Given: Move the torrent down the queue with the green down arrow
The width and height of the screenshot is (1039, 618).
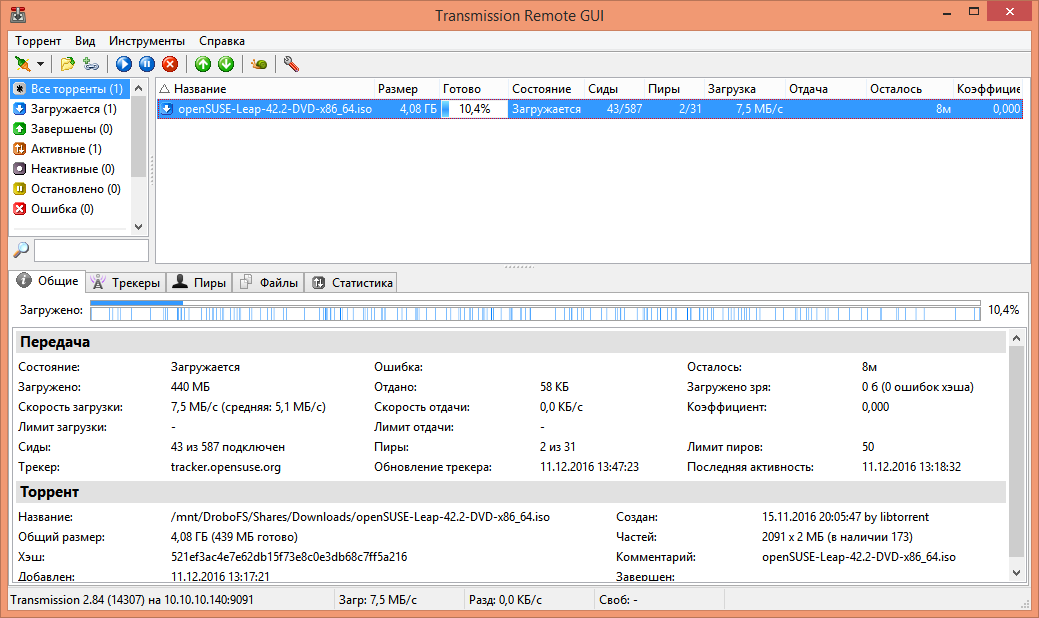Looking at the screenshot, I should click(226, 64).
